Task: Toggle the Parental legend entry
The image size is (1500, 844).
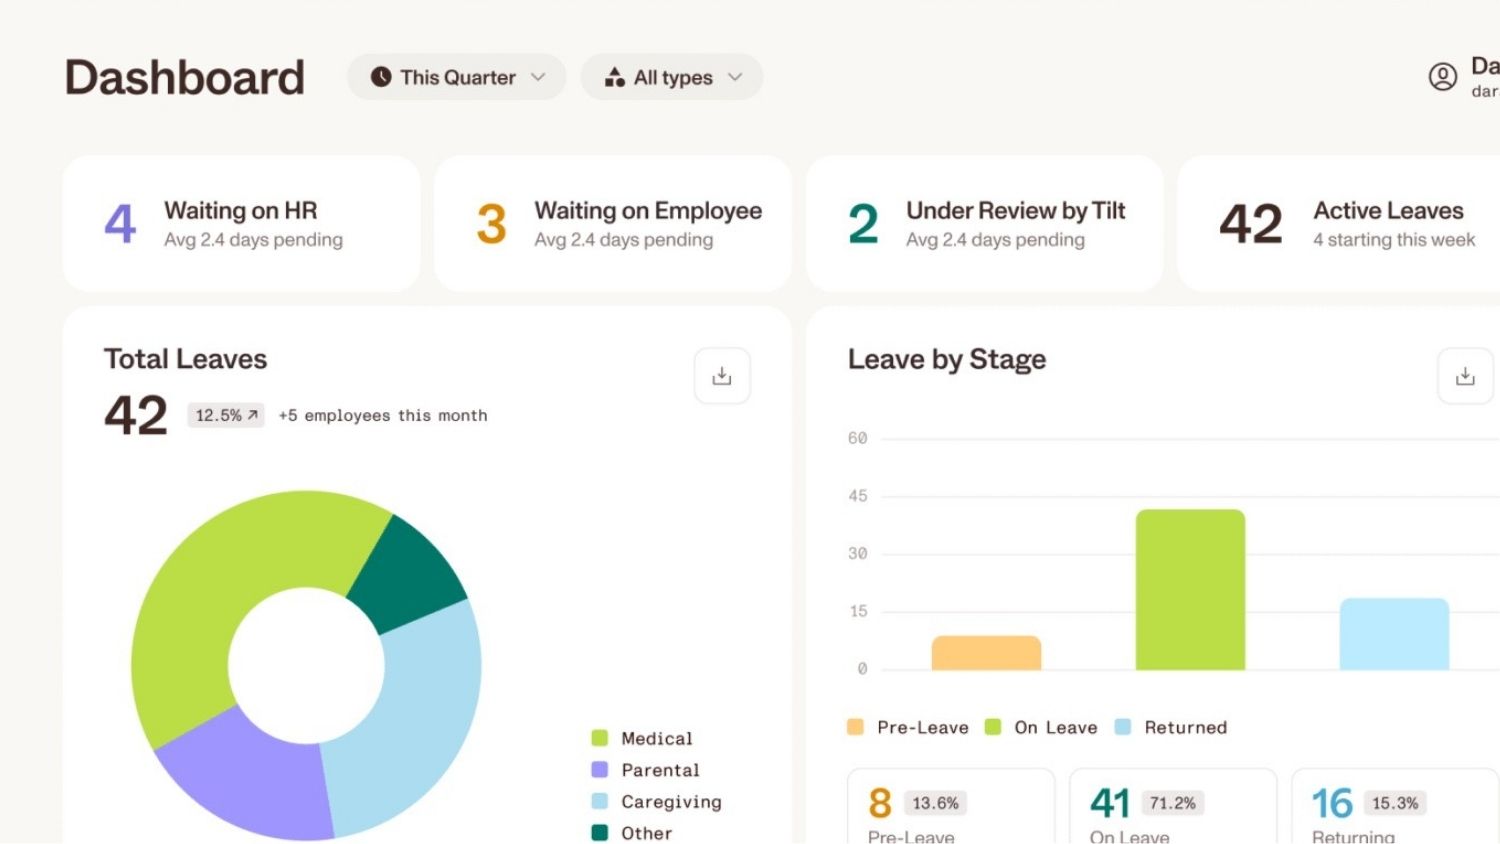Action: click(x=659, y=770)
